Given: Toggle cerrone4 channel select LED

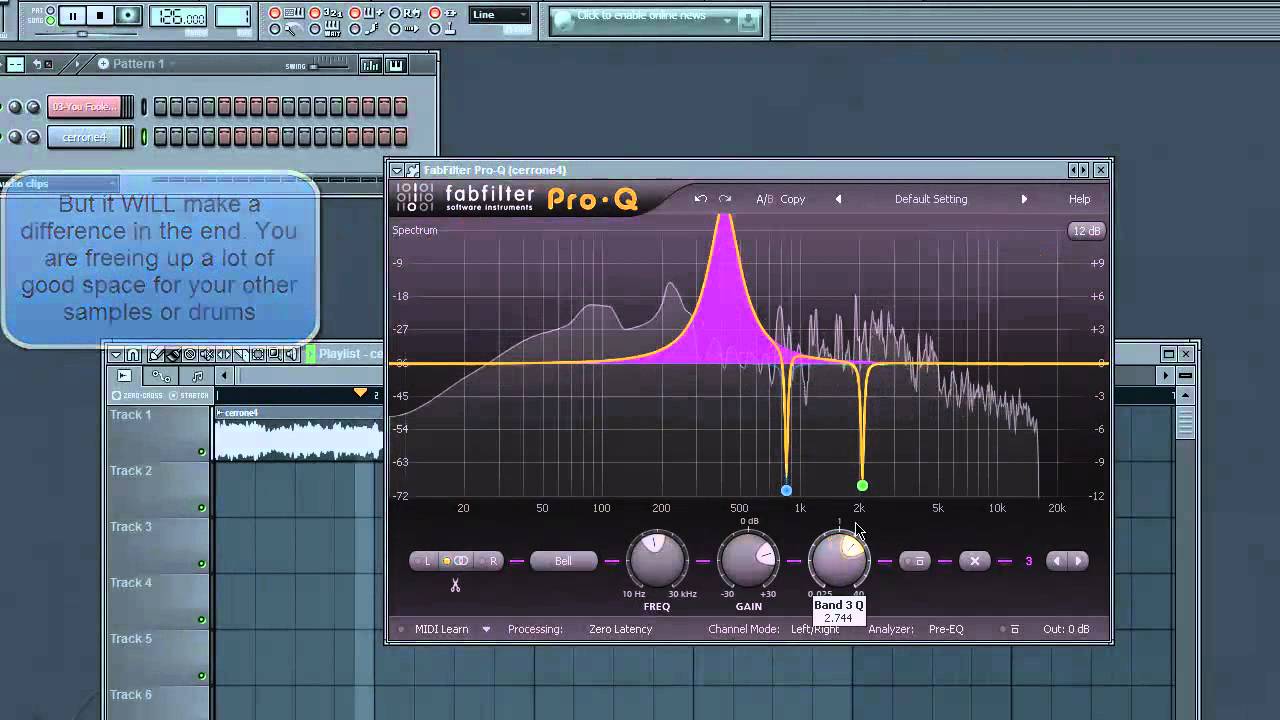Looking at the screenshot, I should click(144, 137).
